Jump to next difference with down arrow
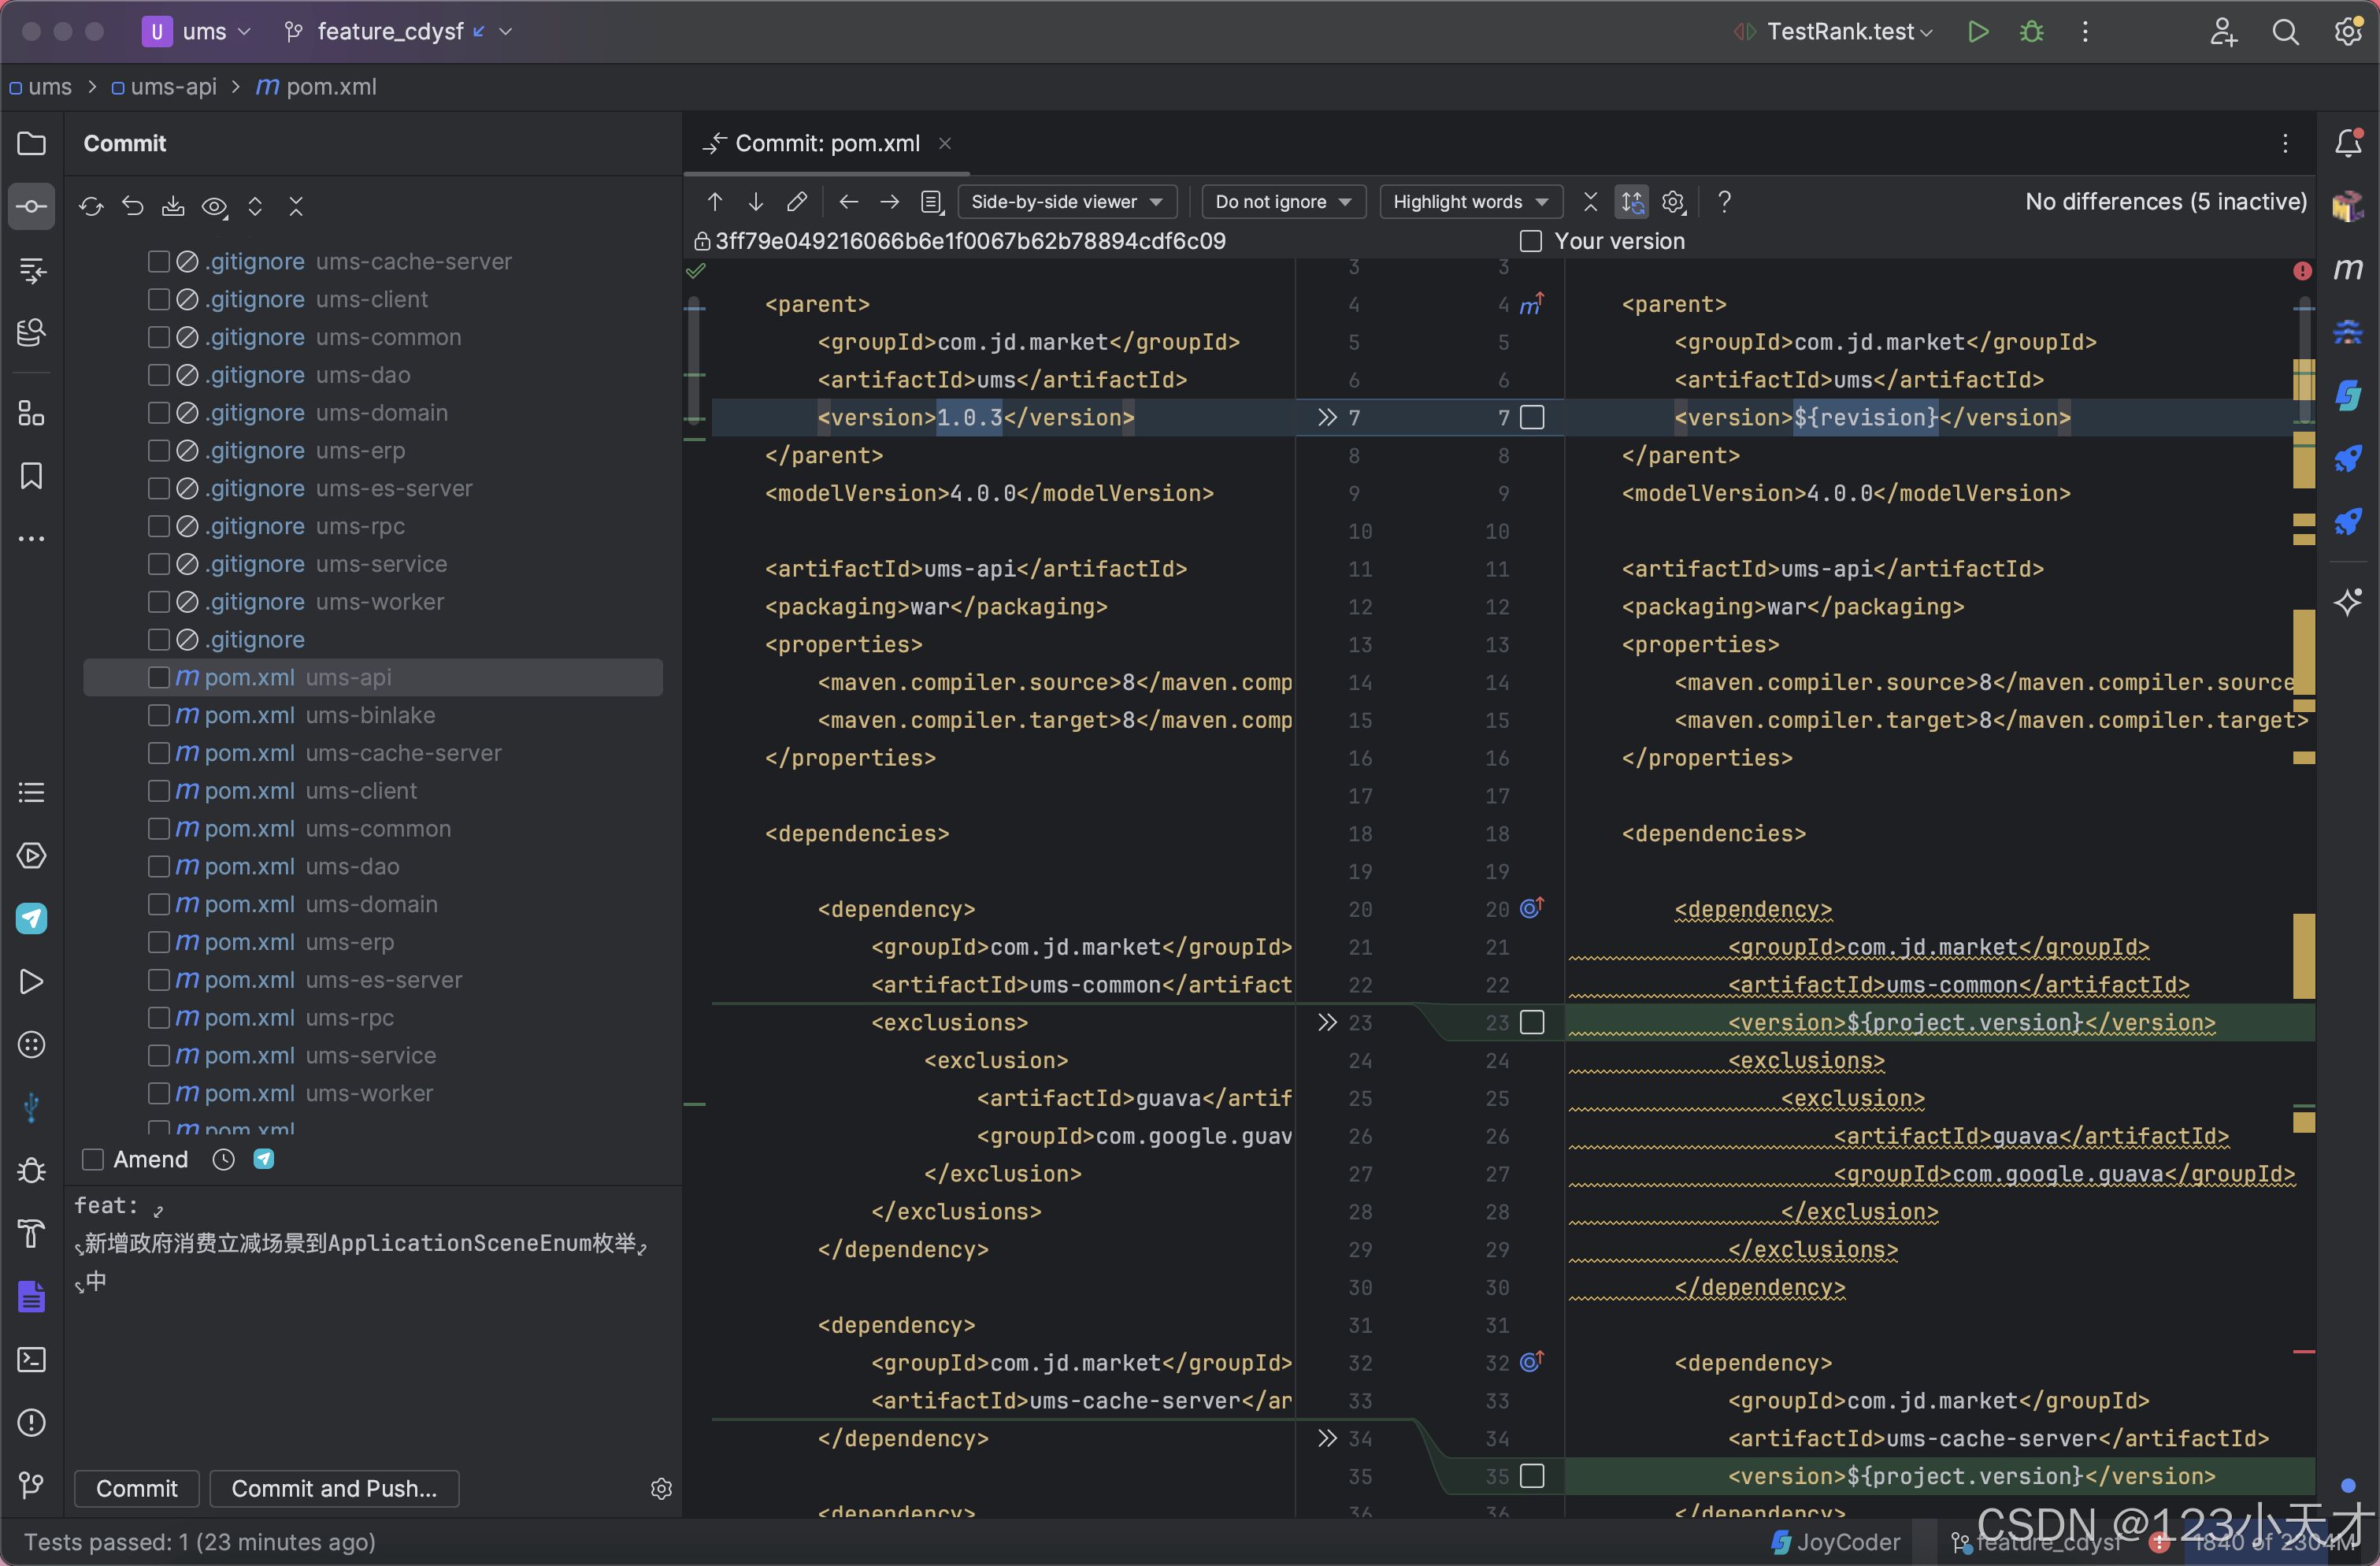 coord(756,202)
